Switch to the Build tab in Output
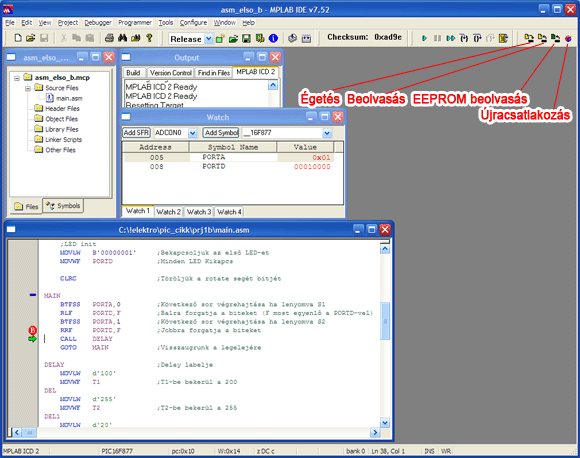The height and width of the screenshot is (458, 580). tap(133, 73)
